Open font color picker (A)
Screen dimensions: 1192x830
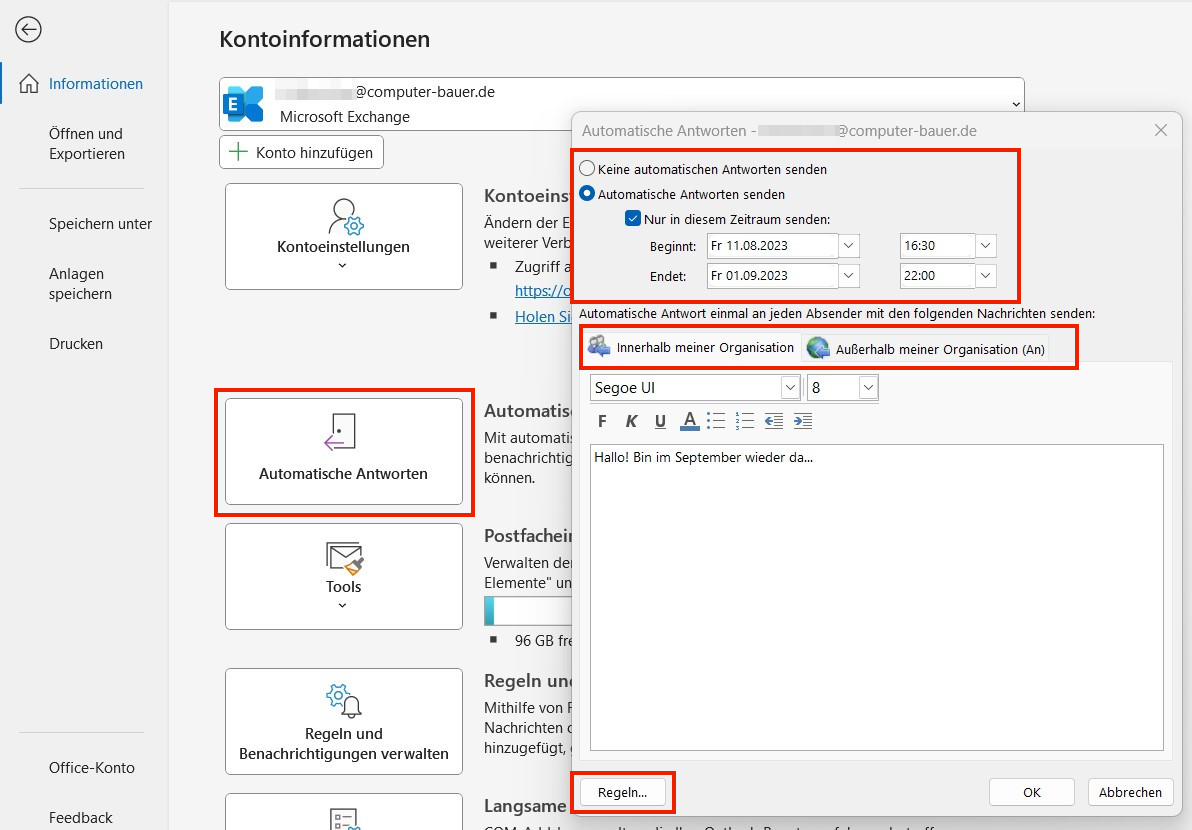[x=690, y=421]
